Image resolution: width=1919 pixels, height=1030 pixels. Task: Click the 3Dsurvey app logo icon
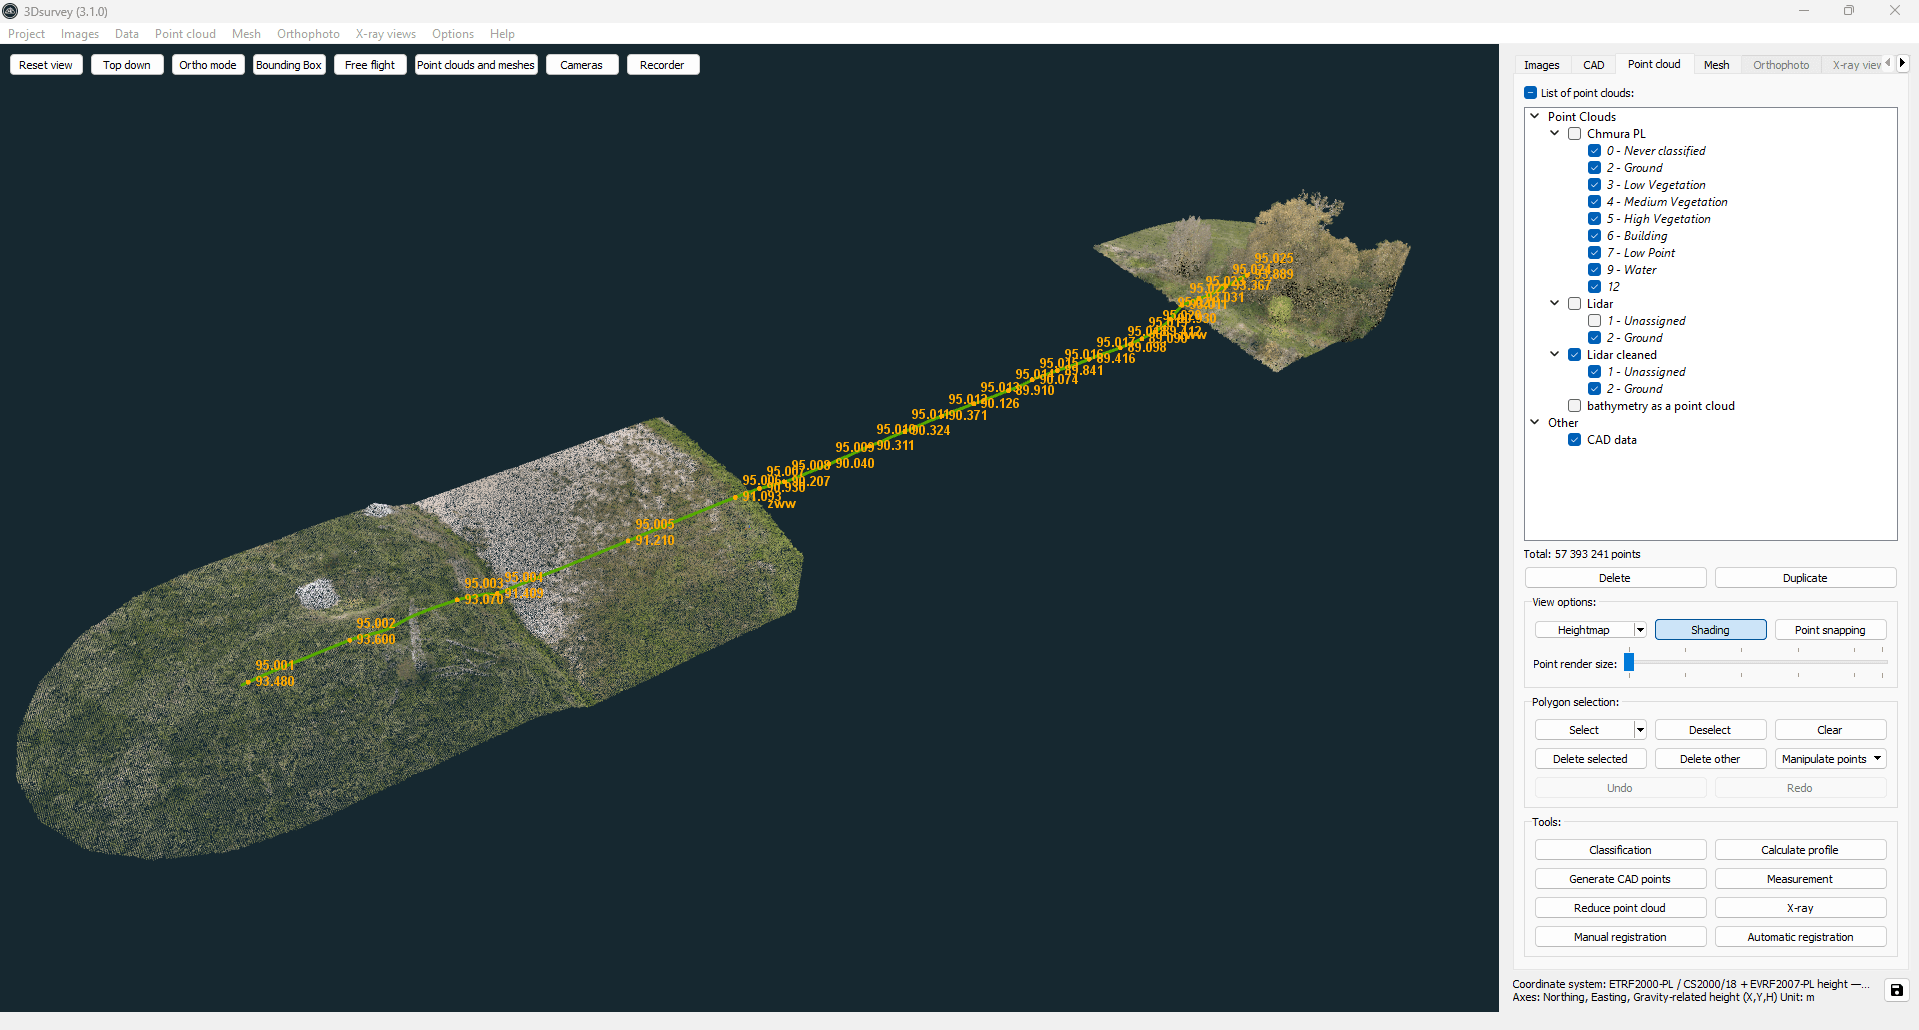[11, 11]
